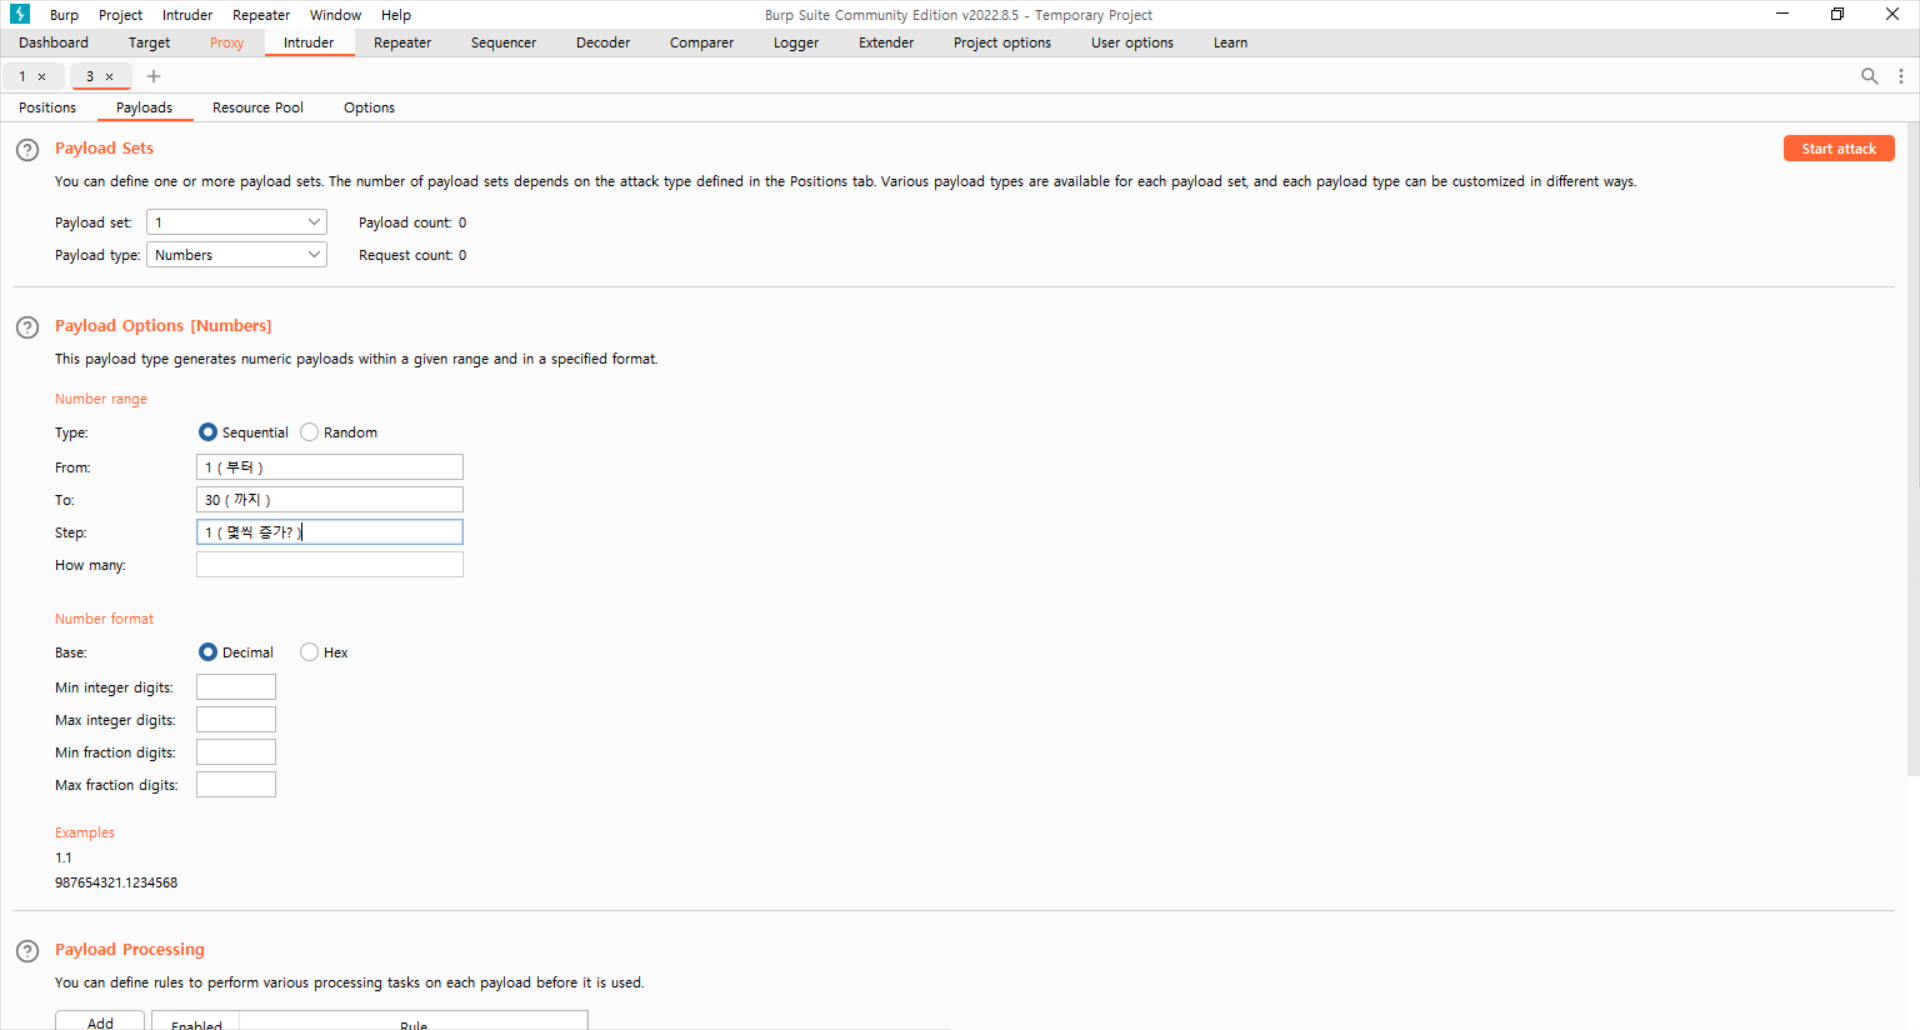Open help for Payload Options section
The height and width of the screenshot is (1030, 1920).
pos(28,327)
